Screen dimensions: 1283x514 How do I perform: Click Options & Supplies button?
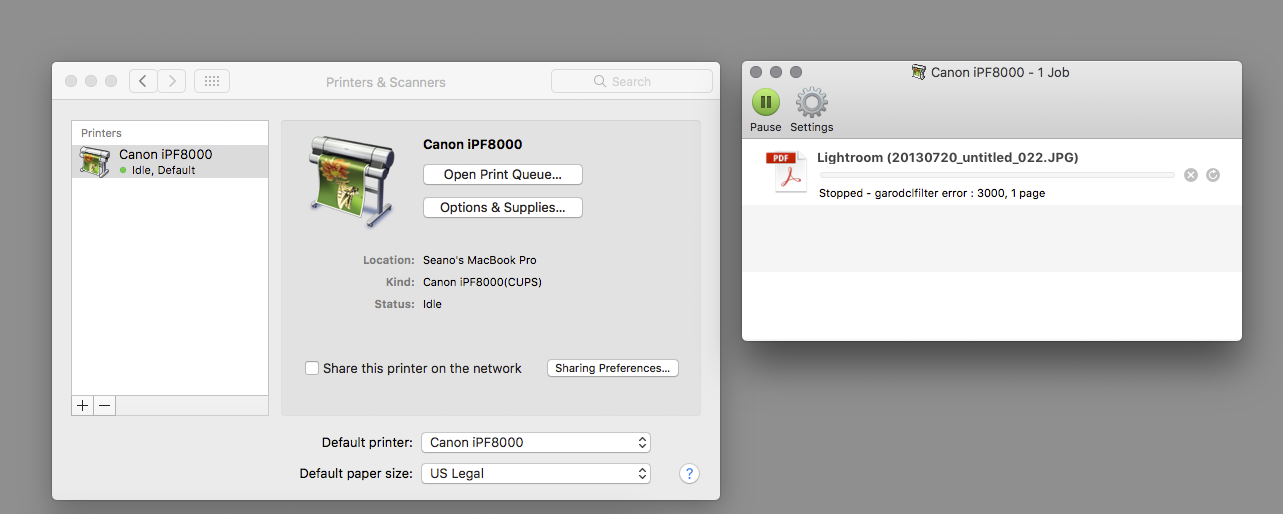coord(502,207)
